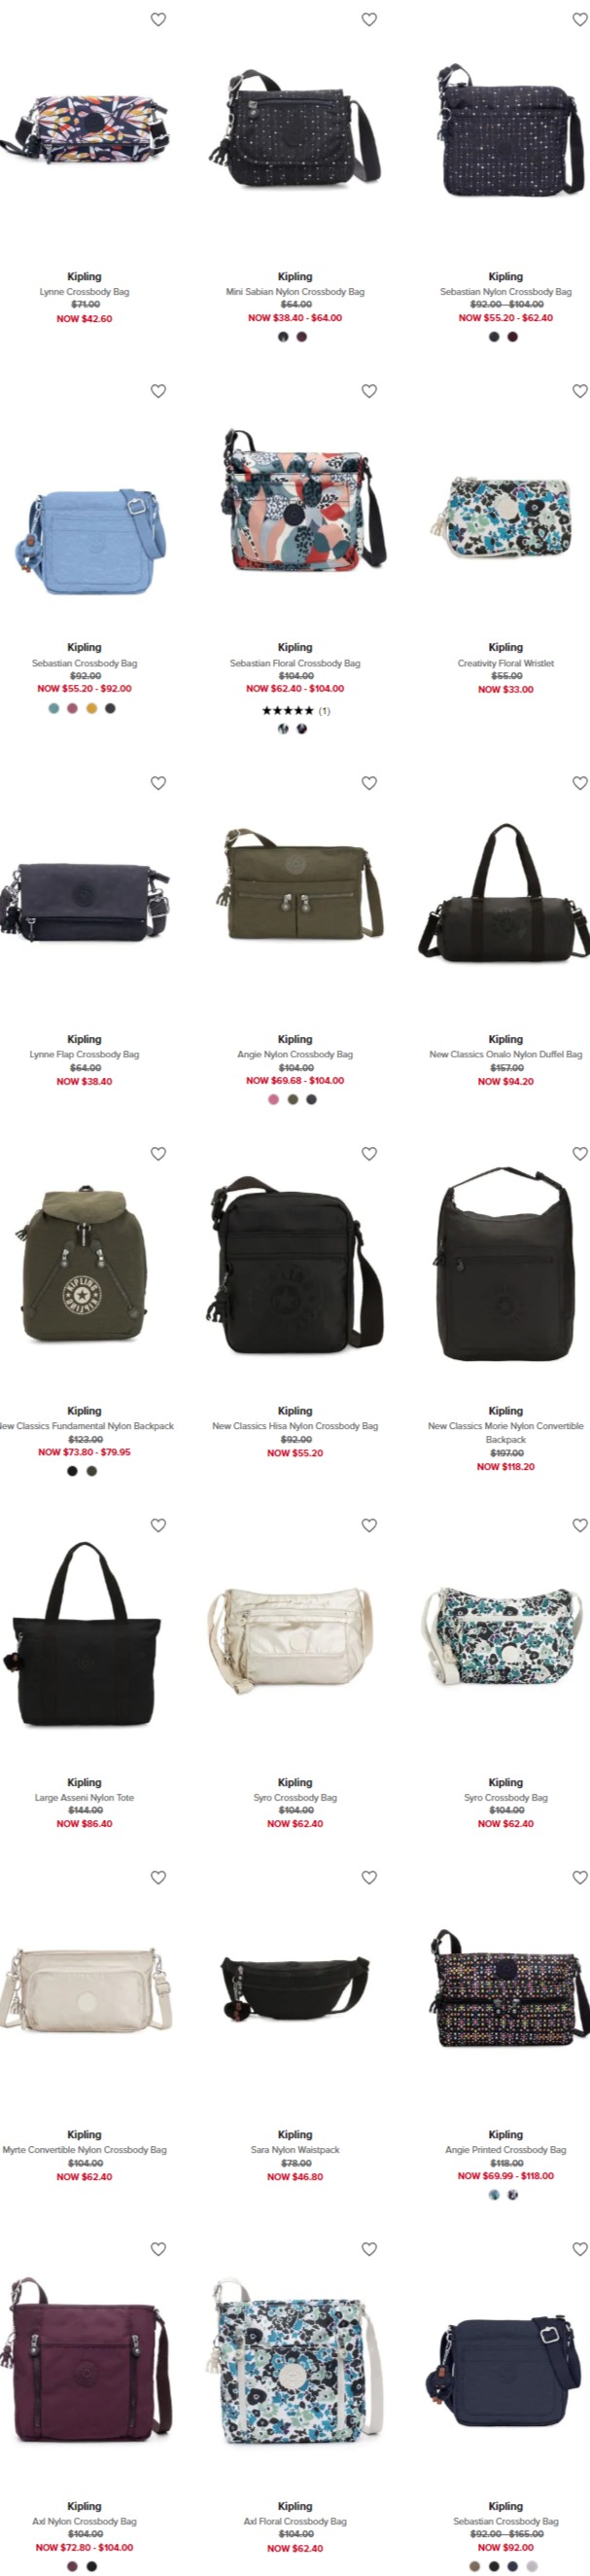Click heart icon on Mini Sabian Nylon Crossbody
Screen dimensions: 590x2576
(x=369, y=19)
